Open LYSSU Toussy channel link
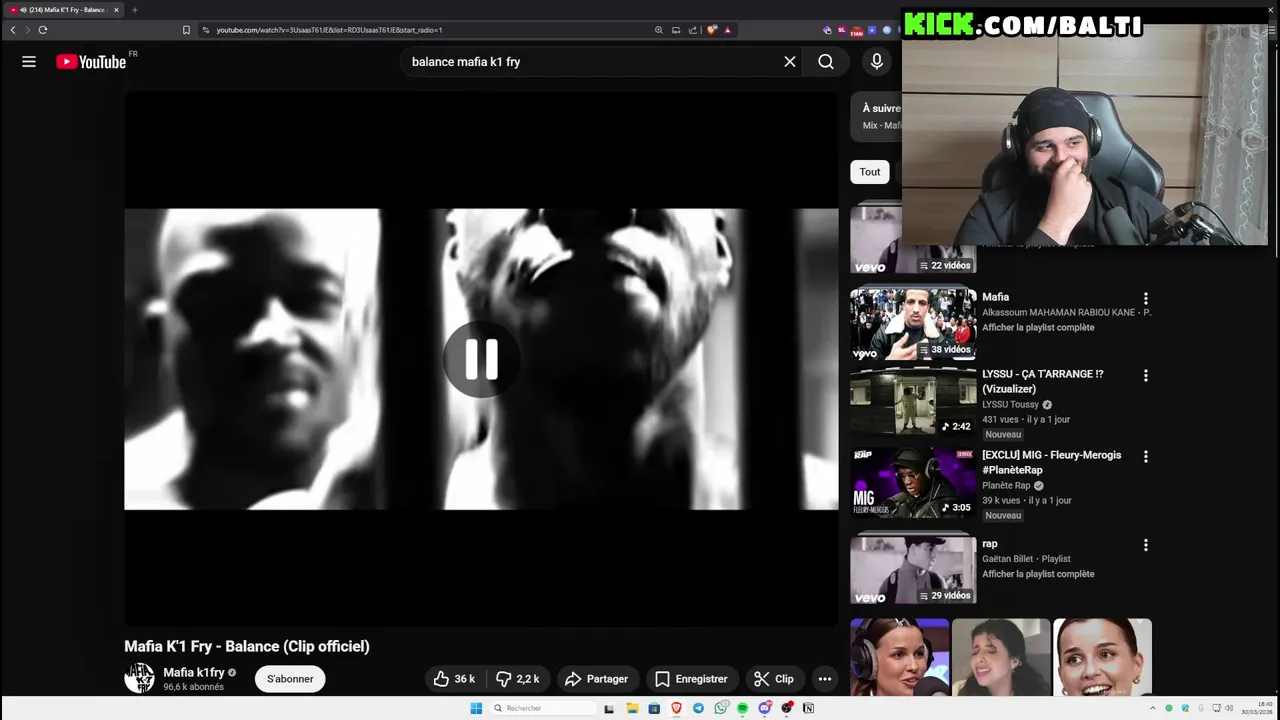Image resolution: width=1280 pixels, height=720 pixels. coord(1010,405)
